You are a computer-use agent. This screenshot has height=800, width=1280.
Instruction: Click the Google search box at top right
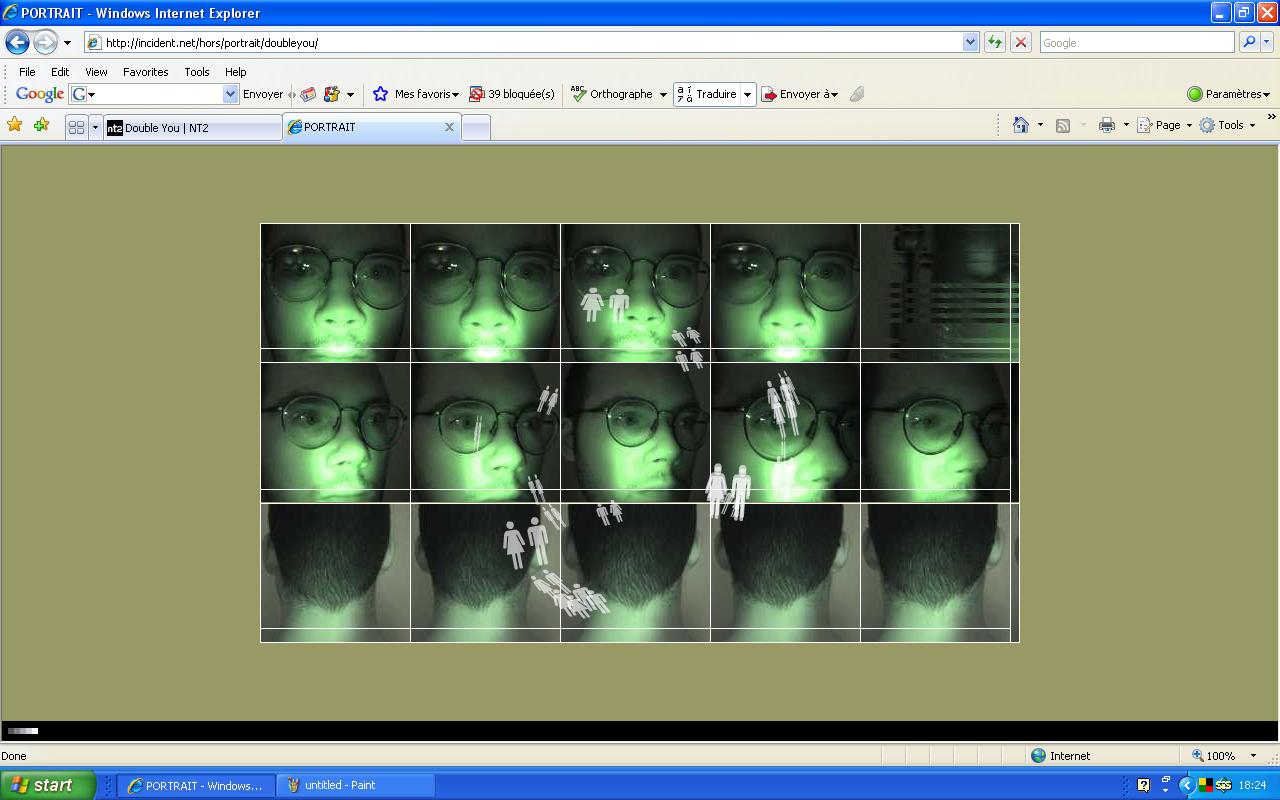click(1137, 43)
